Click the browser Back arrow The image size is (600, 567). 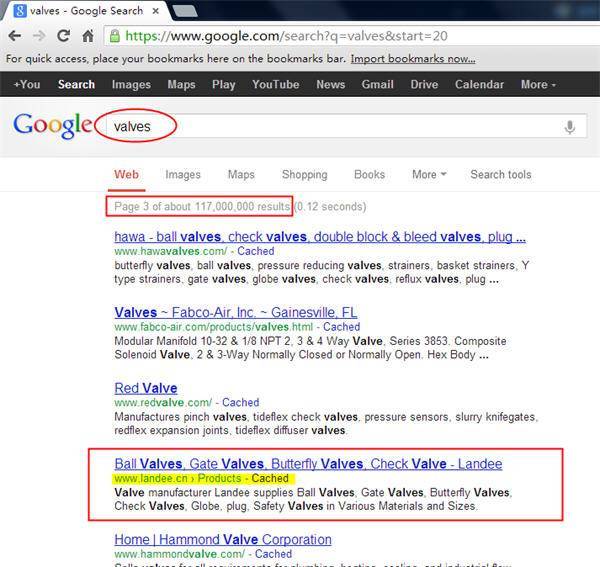tap(15, 36)
